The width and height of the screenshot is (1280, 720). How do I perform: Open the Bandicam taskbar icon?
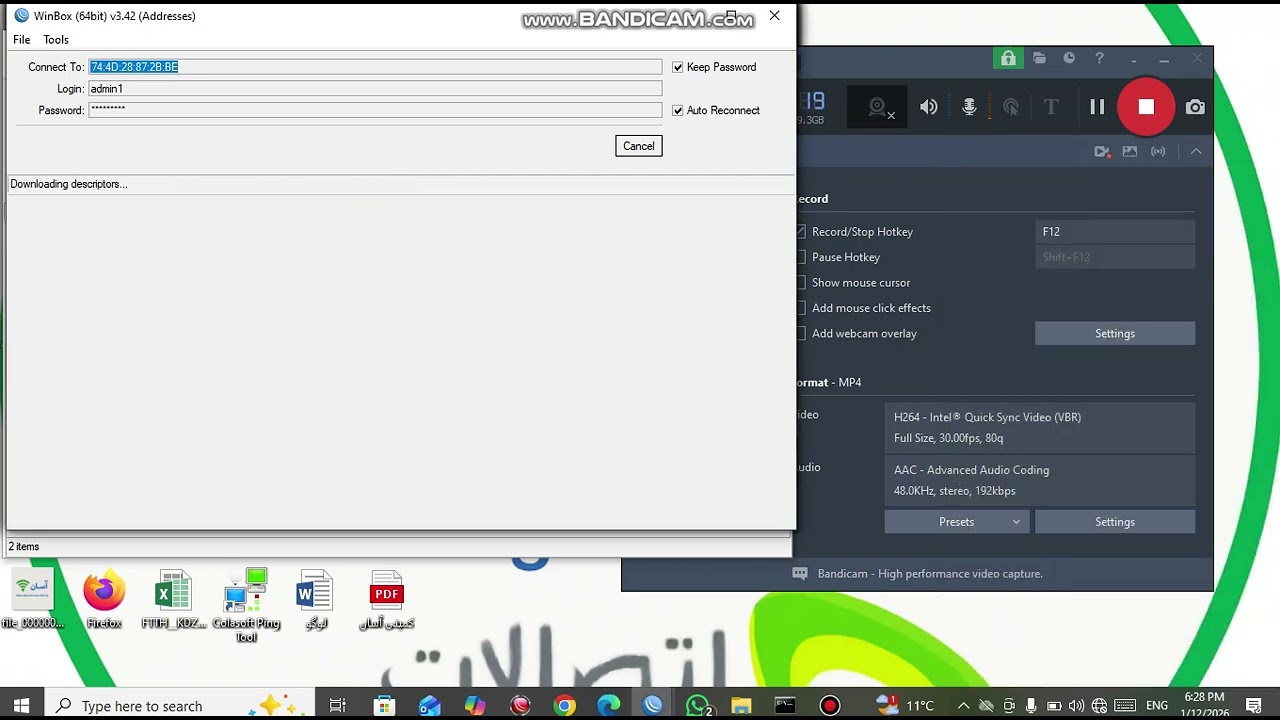[x=830, y=706]
